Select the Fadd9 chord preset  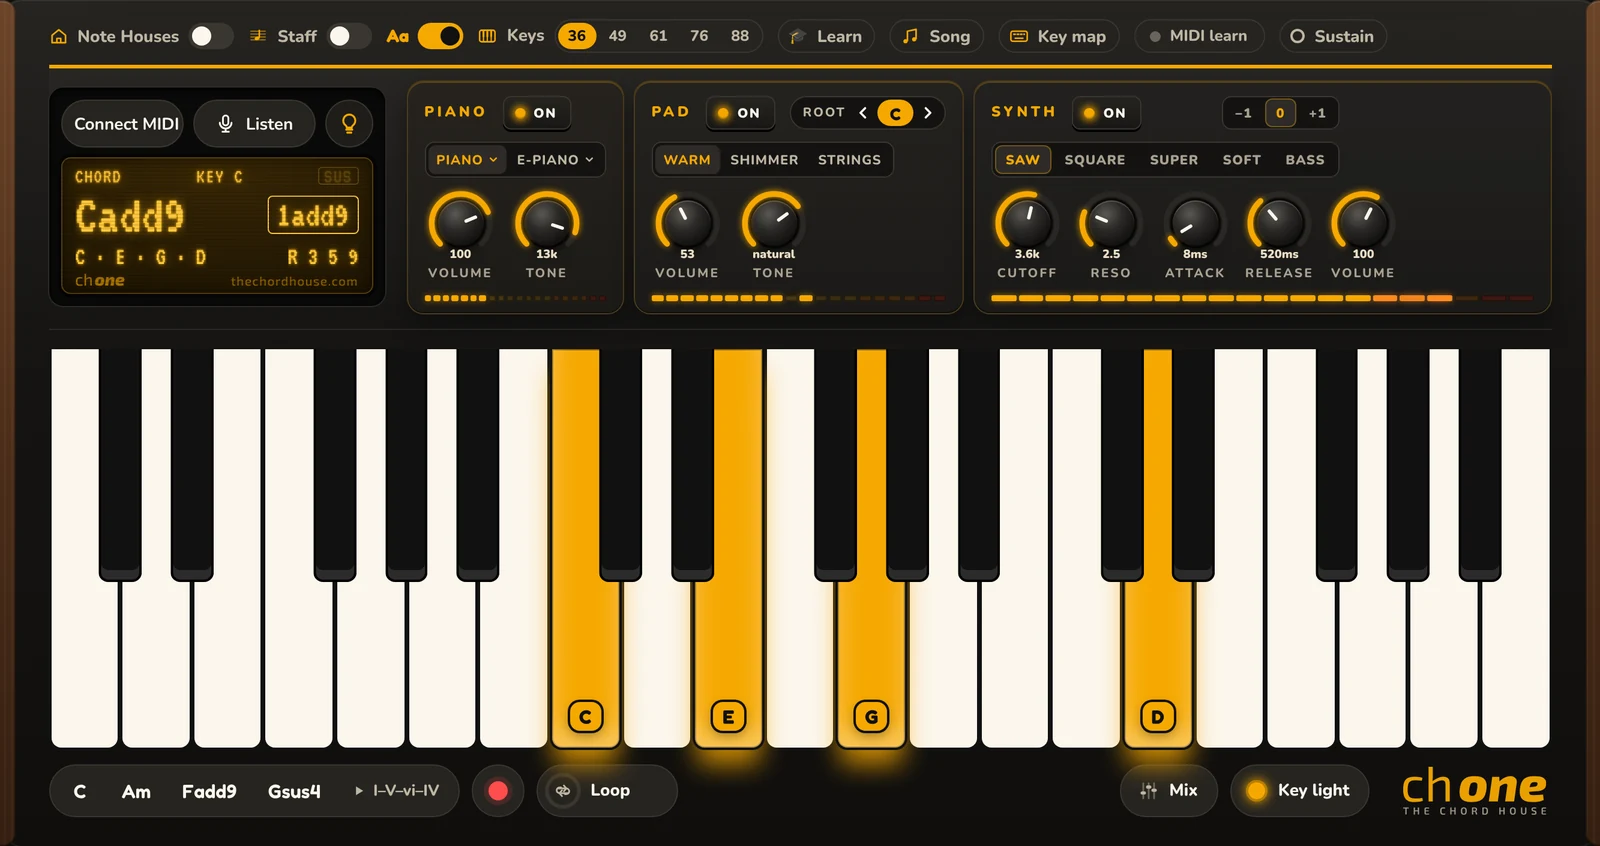tap(209, 791)
